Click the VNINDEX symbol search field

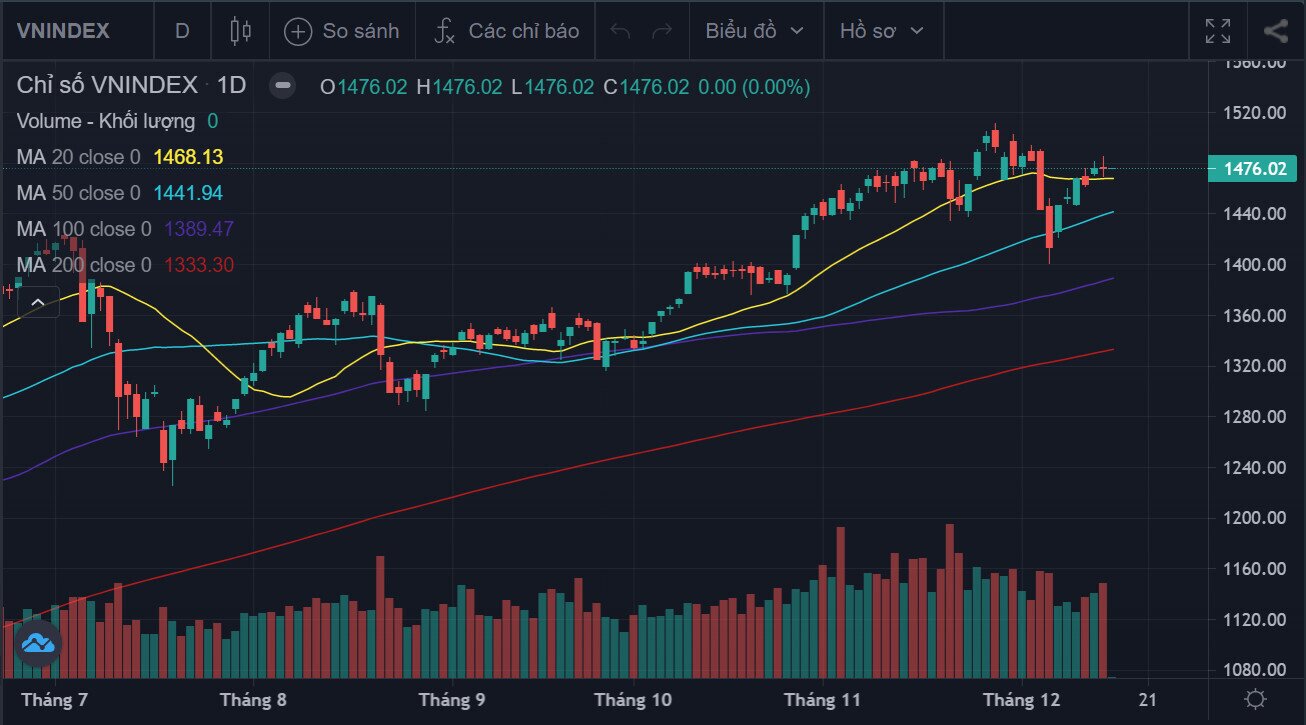[62, 31]
